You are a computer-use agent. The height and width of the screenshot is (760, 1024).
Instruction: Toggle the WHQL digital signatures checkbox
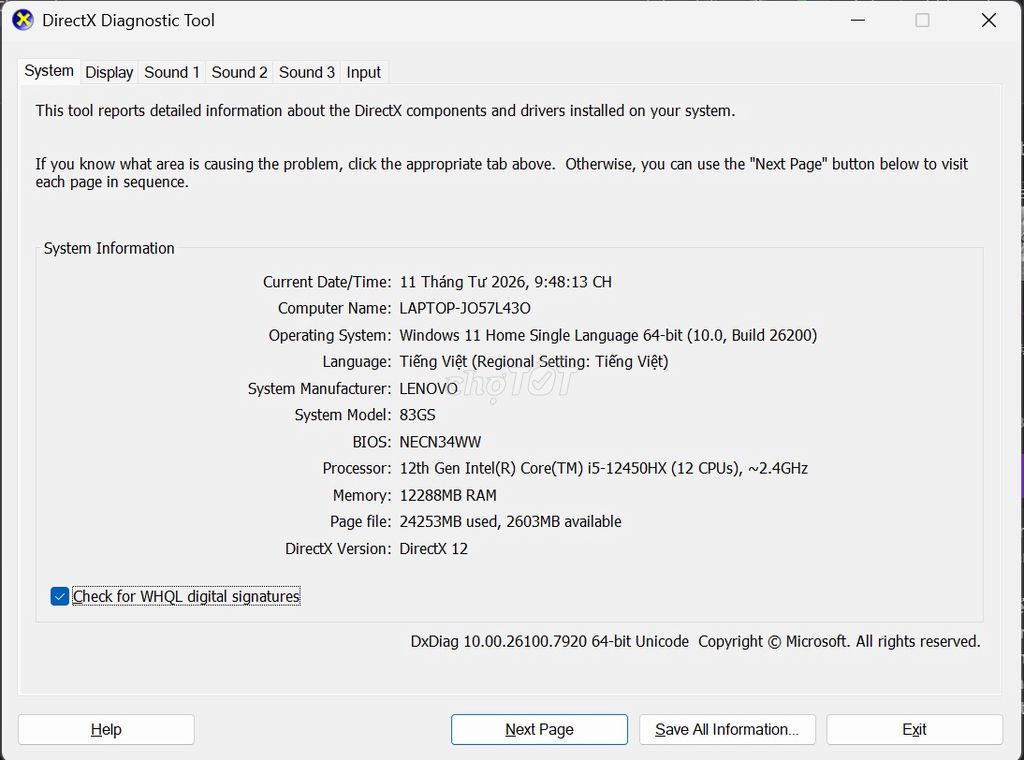pos(60,597)
